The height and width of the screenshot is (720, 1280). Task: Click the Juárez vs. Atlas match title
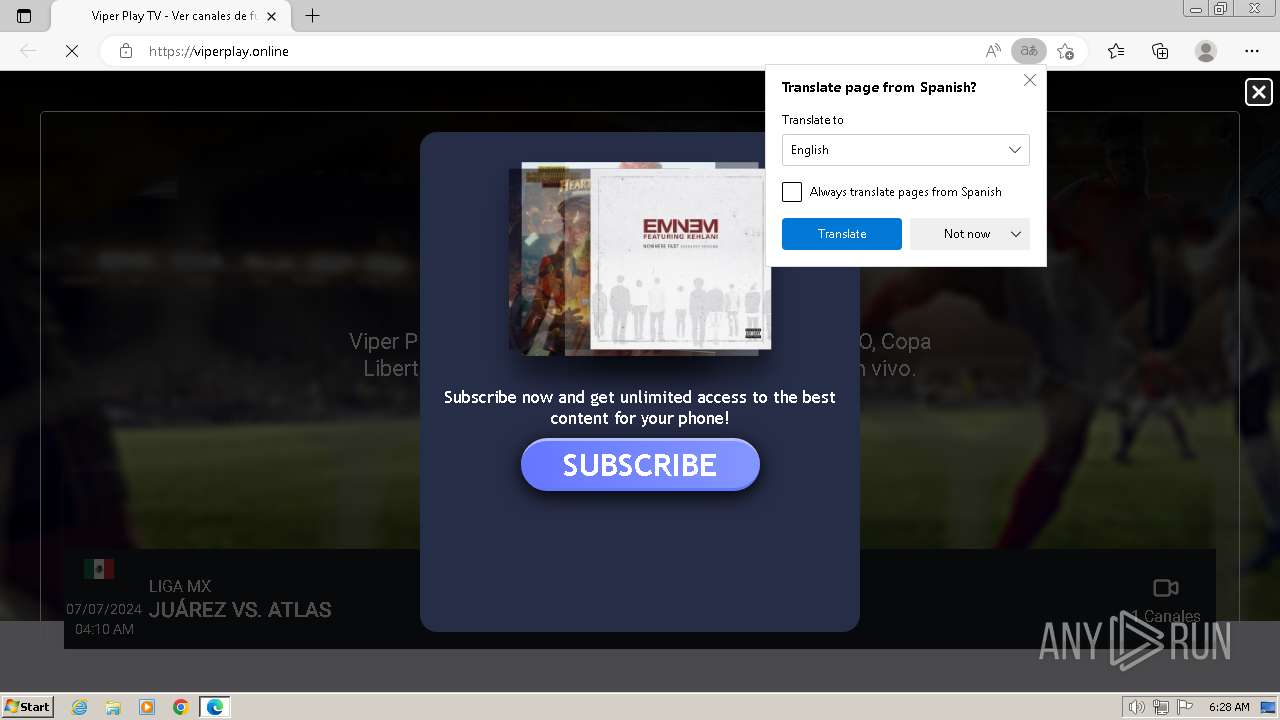click(240, 610)
